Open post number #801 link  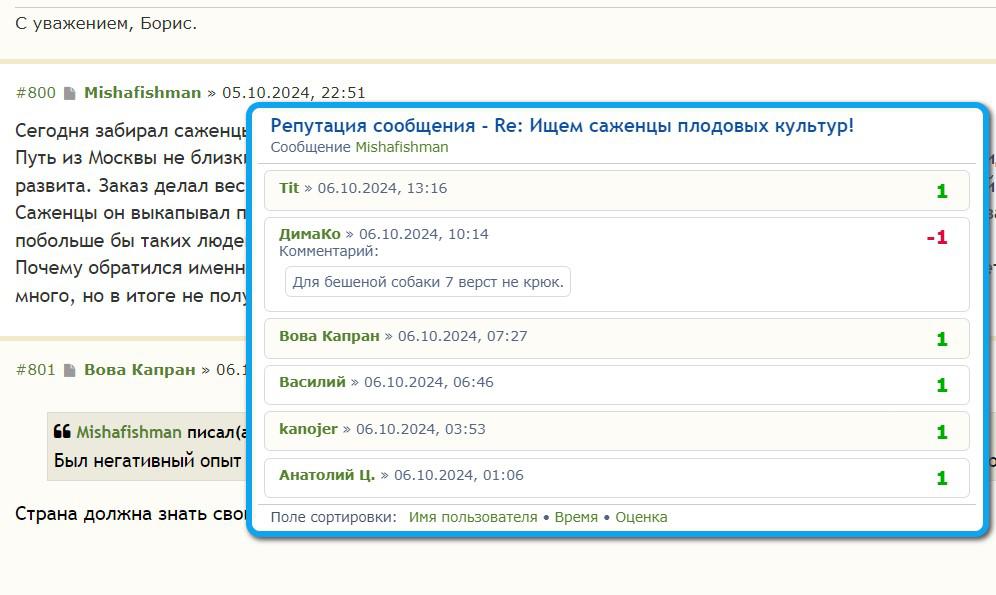[36, 370]
